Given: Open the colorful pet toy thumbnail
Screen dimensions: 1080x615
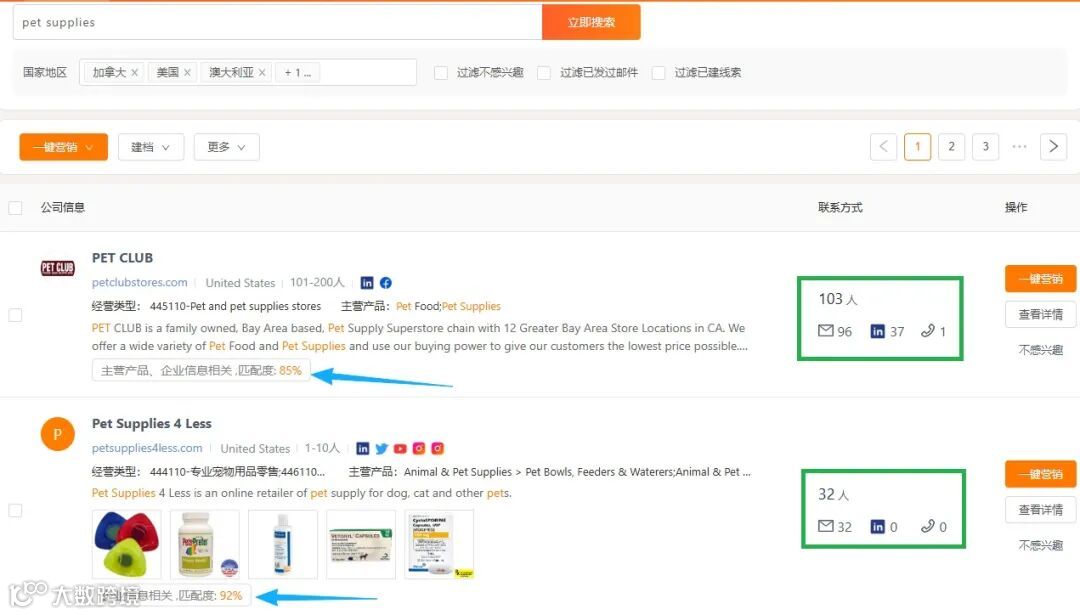Looking at the screenshot, I should pyautogui.click(x=127, y=544).
